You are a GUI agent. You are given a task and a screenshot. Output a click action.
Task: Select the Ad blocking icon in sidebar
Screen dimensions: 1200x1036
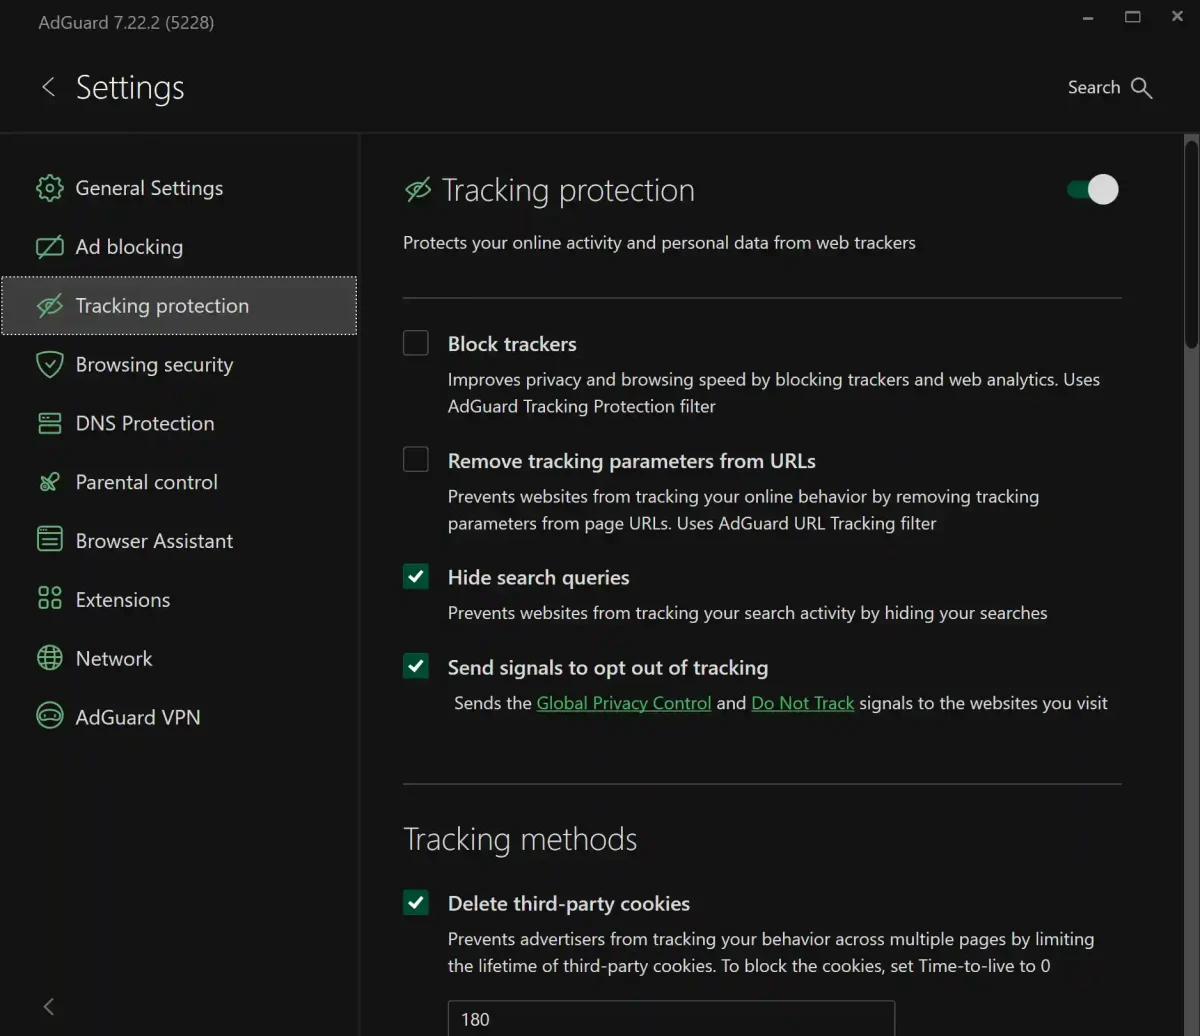pyautogui.click(x=49, y=247)
